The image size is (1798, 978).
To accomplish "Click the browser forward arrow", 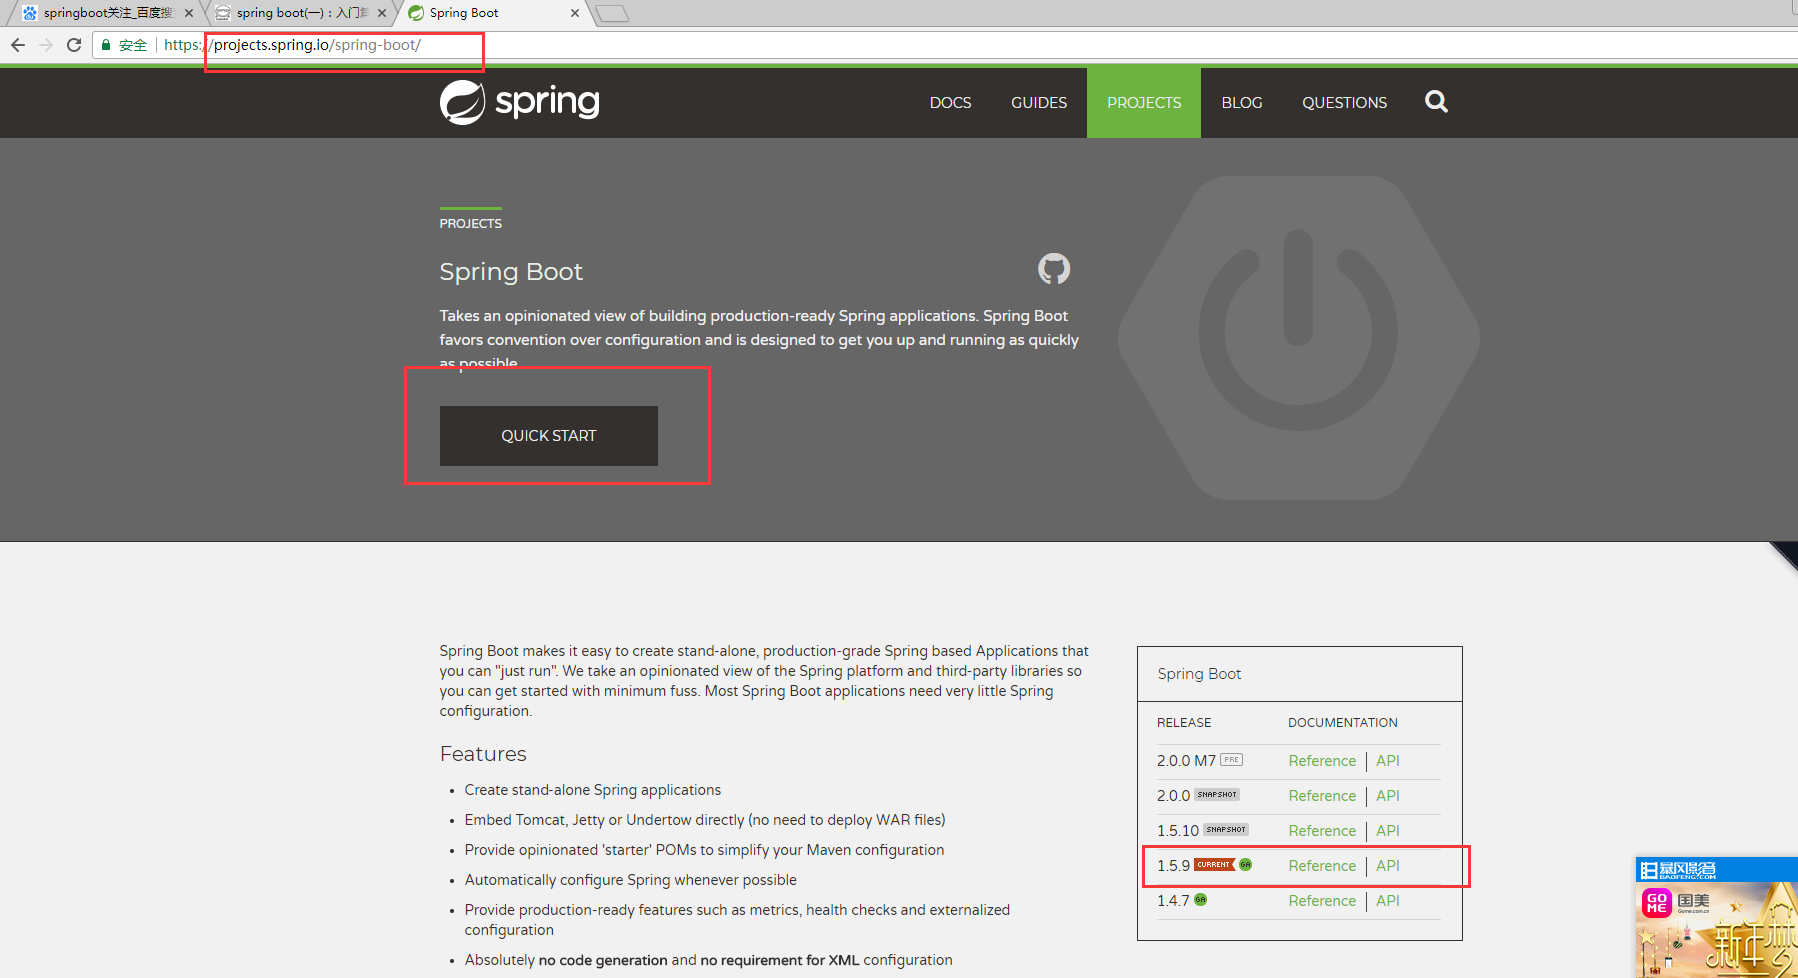I will (46, 45).
